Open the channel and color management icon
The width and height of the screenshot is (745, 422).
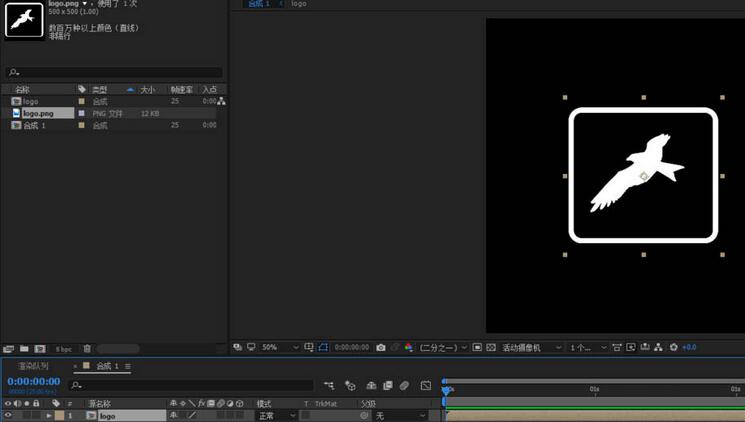[408, 347]
